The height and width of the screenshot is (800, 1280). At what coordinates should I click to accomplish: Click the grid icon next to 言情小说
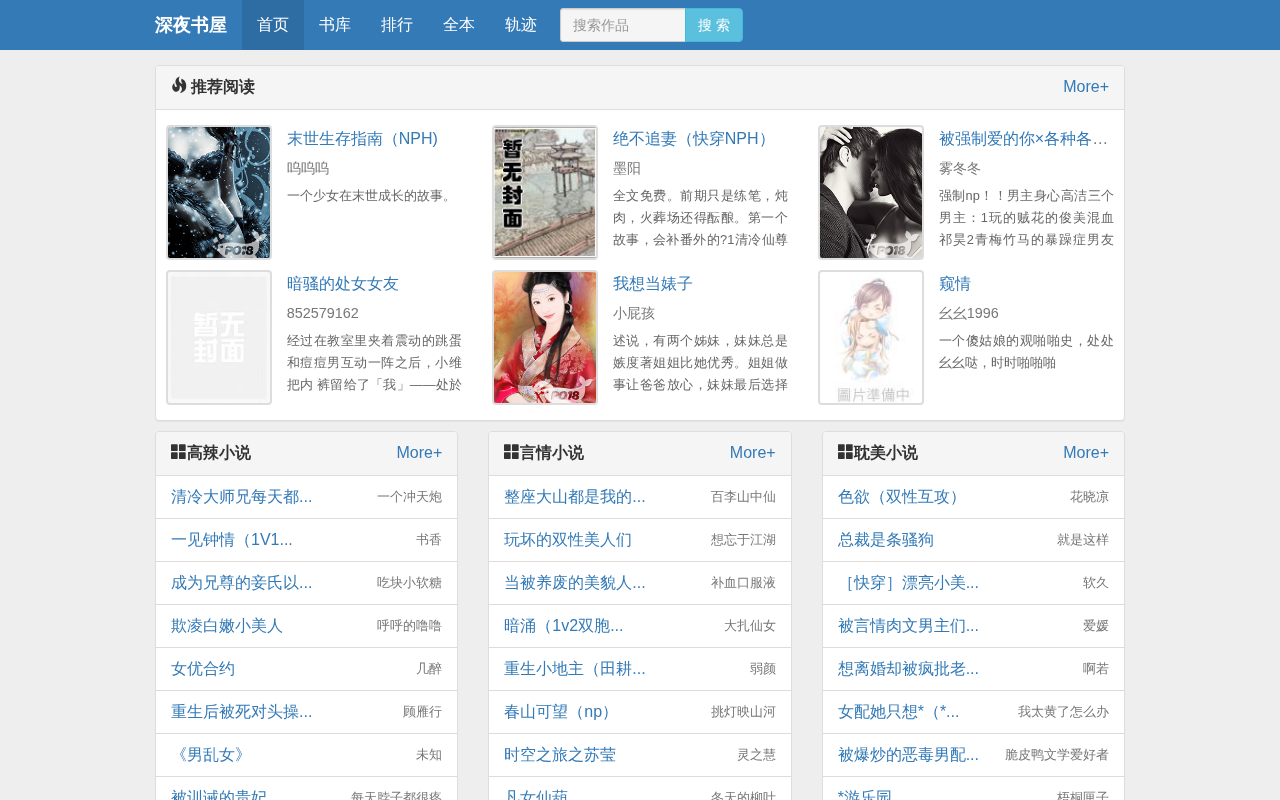point(511,452)
